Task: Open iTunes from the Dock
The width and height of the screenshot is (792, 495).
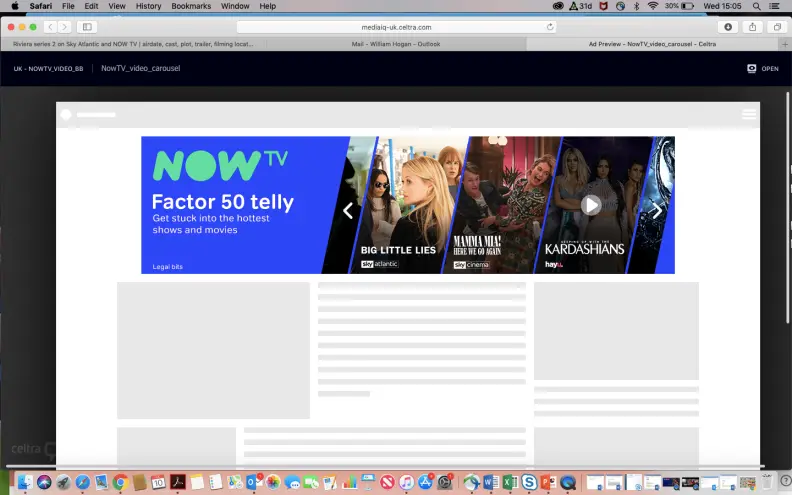Action: [x=407, y=482]
